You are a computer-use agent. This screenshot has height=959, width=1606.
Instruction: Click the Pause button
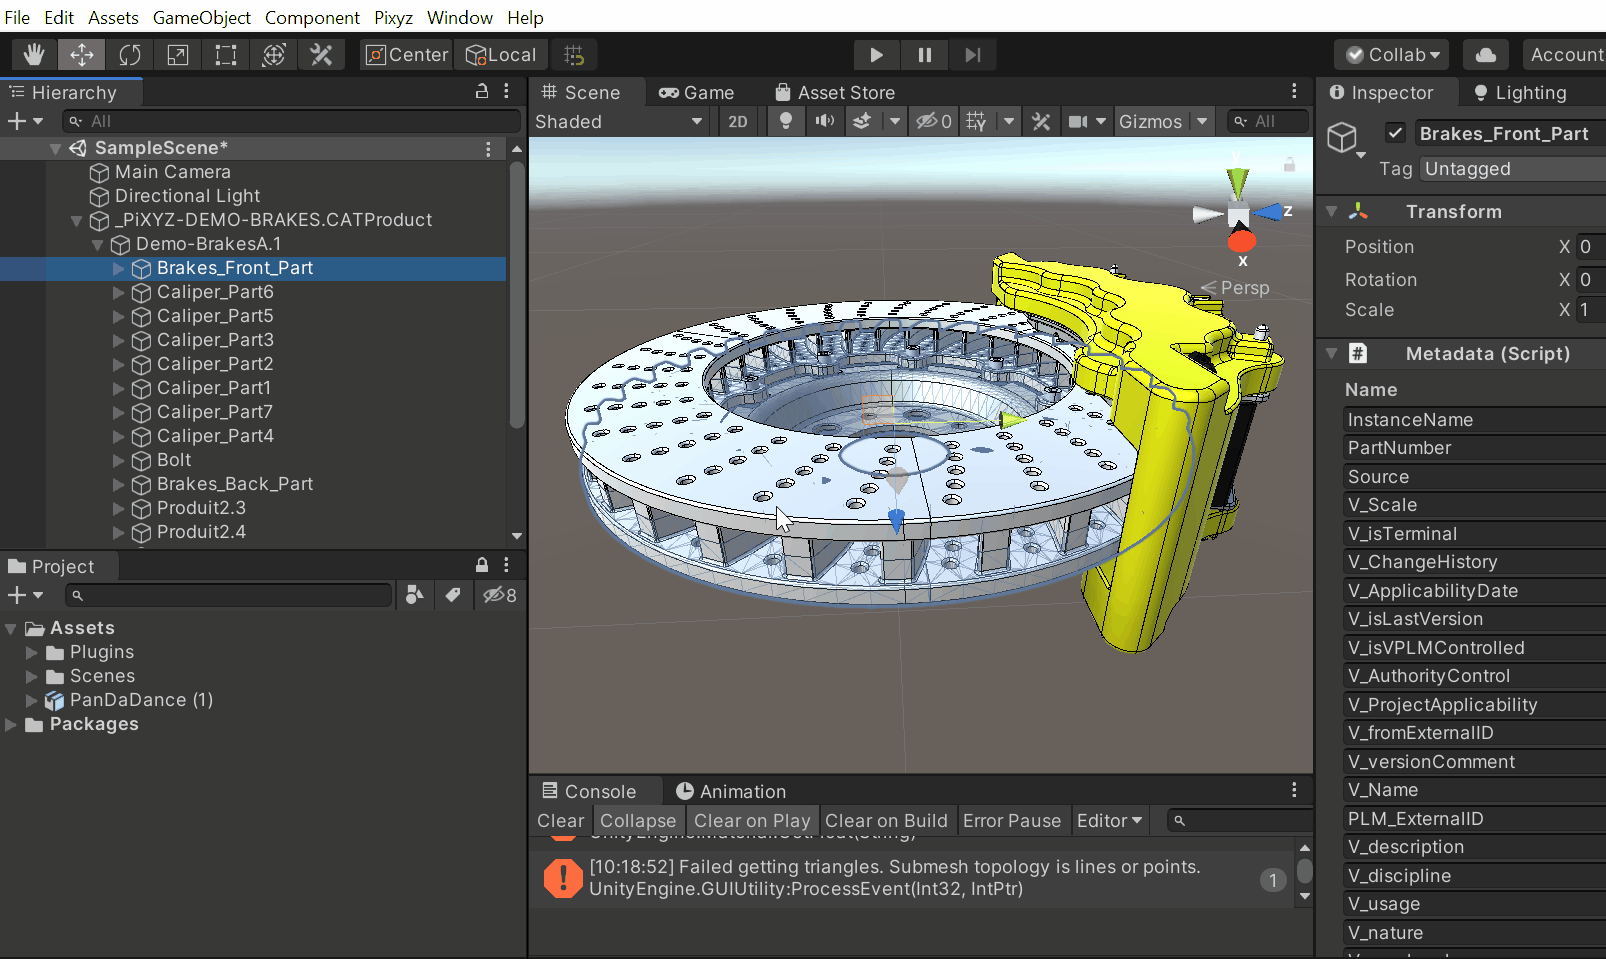pyautogui.click(x=925, y=55)
